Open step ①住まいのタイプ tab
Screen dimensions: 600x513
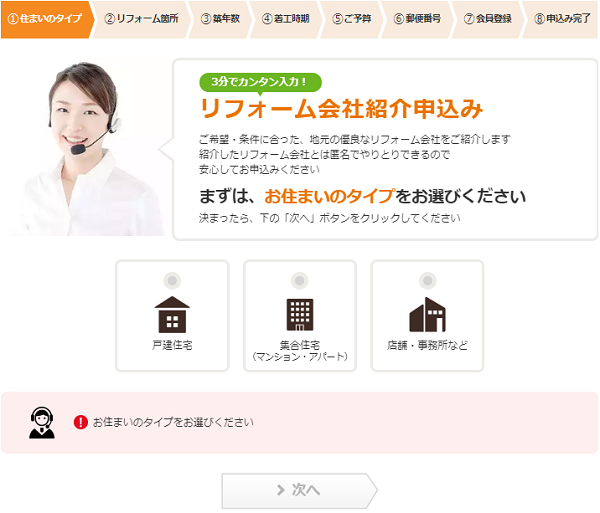[x=46, y=19]
